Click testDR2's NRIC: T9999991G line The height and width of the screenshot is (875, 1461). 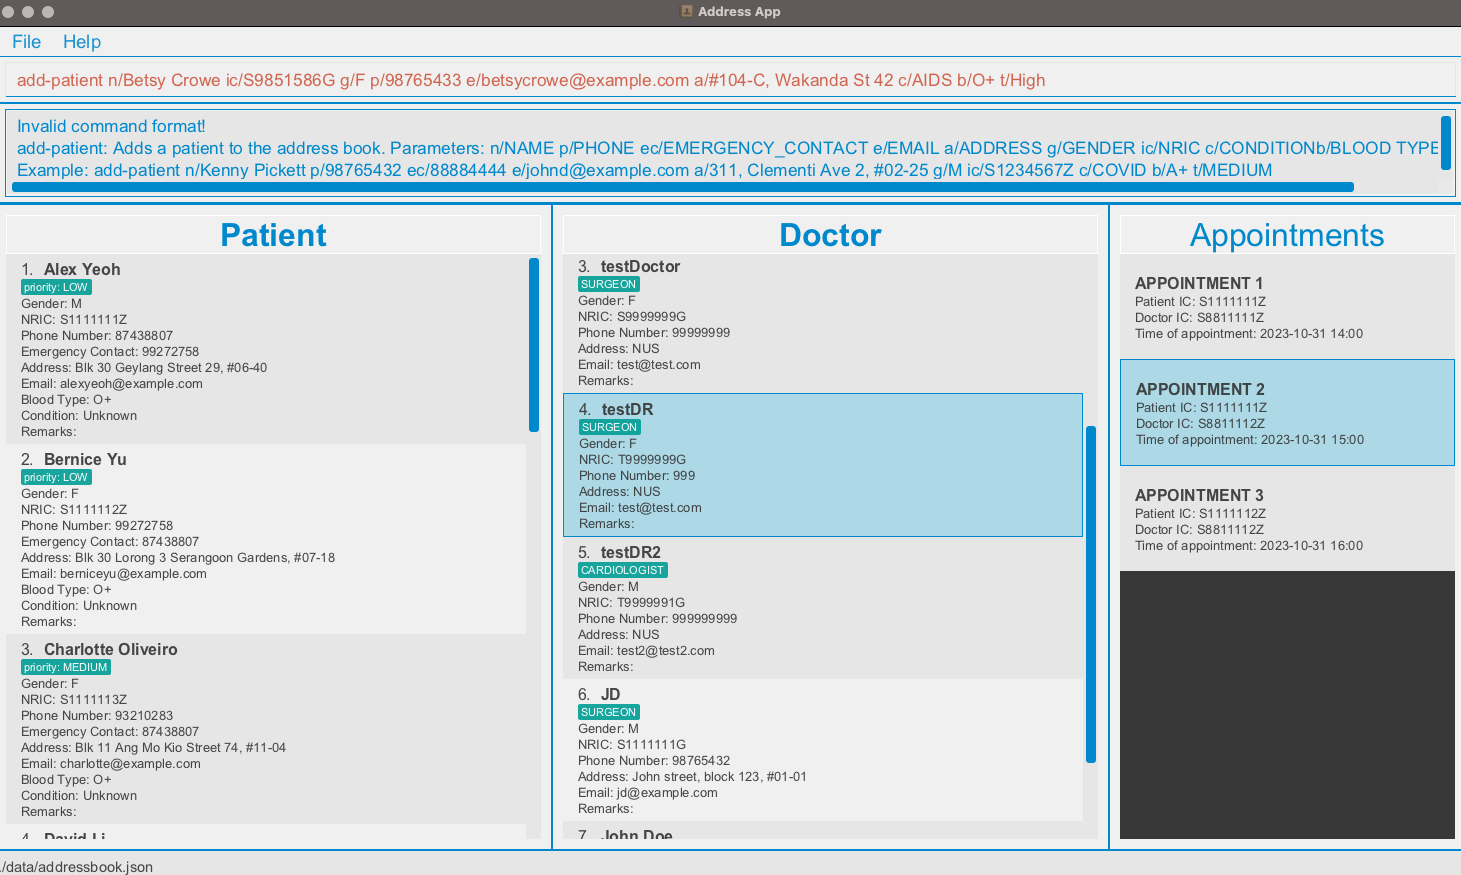coord(632,603)
